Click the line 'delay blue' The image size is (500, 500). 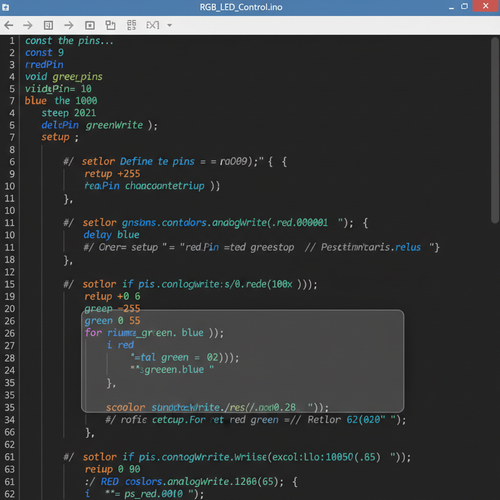point(111,235)
